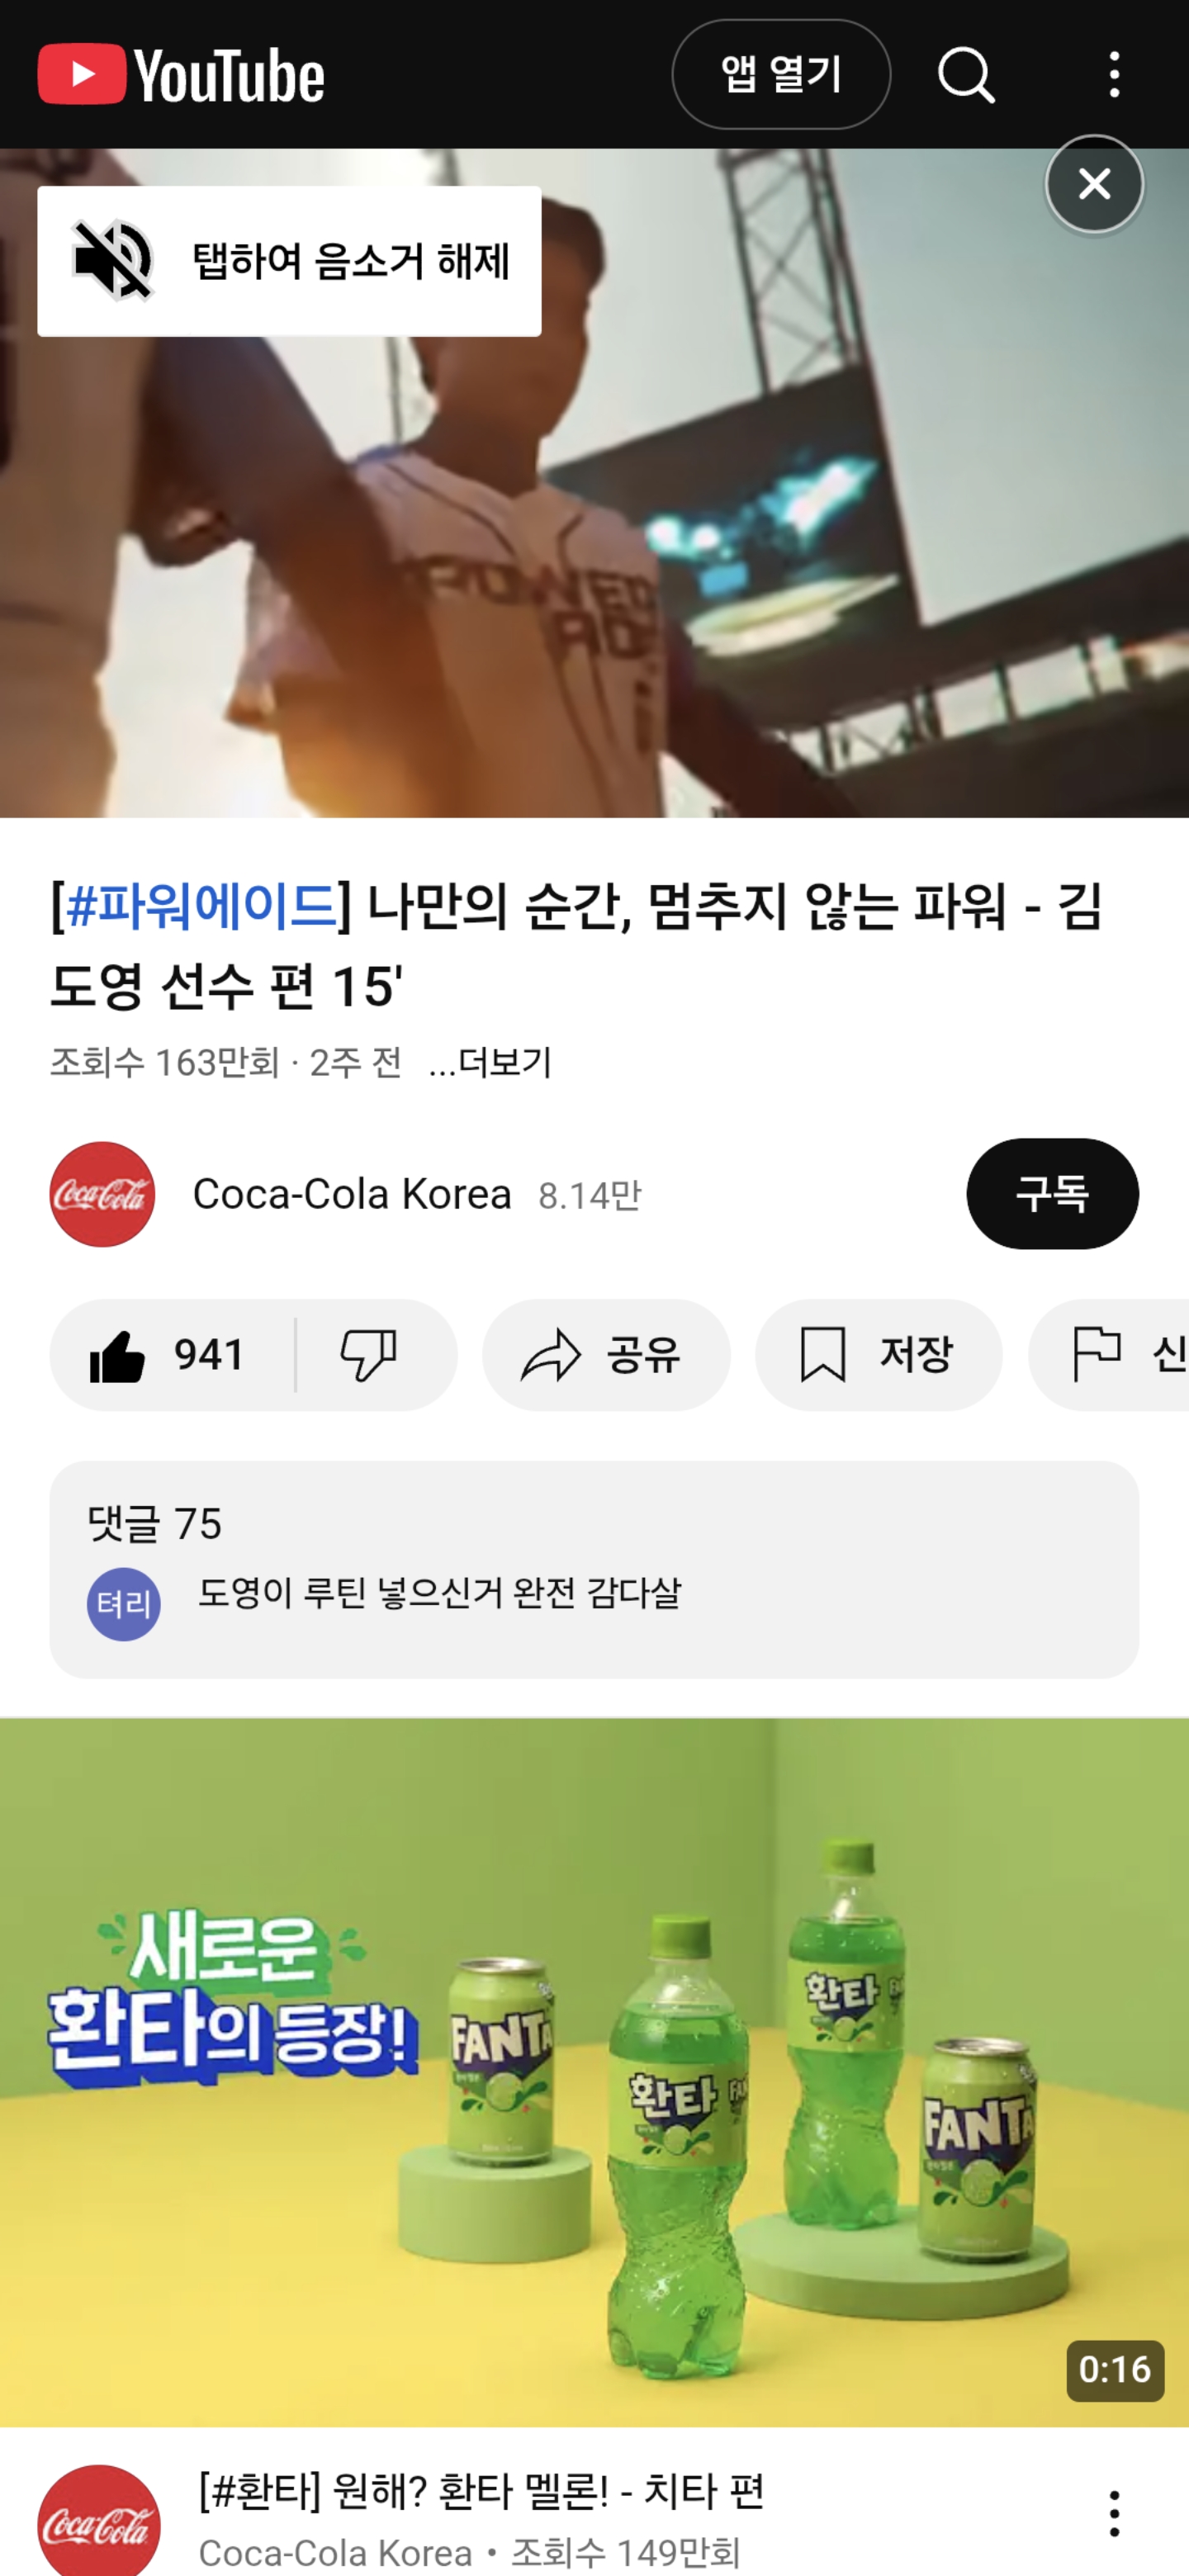Tap the unmute banner on video

(x=289, y=261)
